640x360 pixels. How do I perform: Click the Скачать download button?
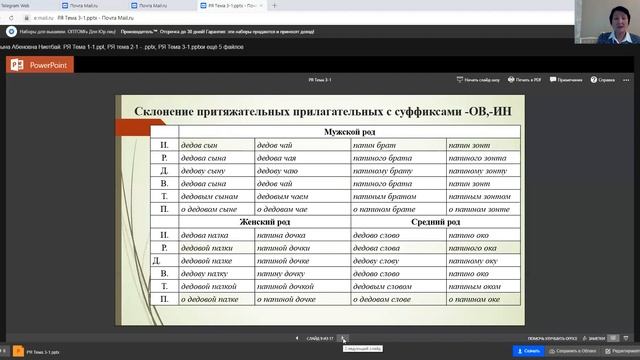[529, 351]
